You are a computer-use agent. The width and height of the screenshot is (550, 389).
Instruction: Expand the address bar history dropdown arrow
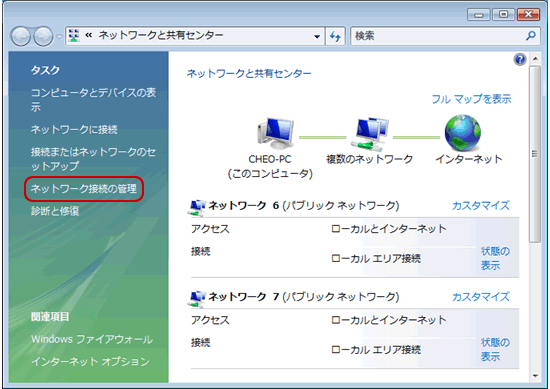coord(317,36)
